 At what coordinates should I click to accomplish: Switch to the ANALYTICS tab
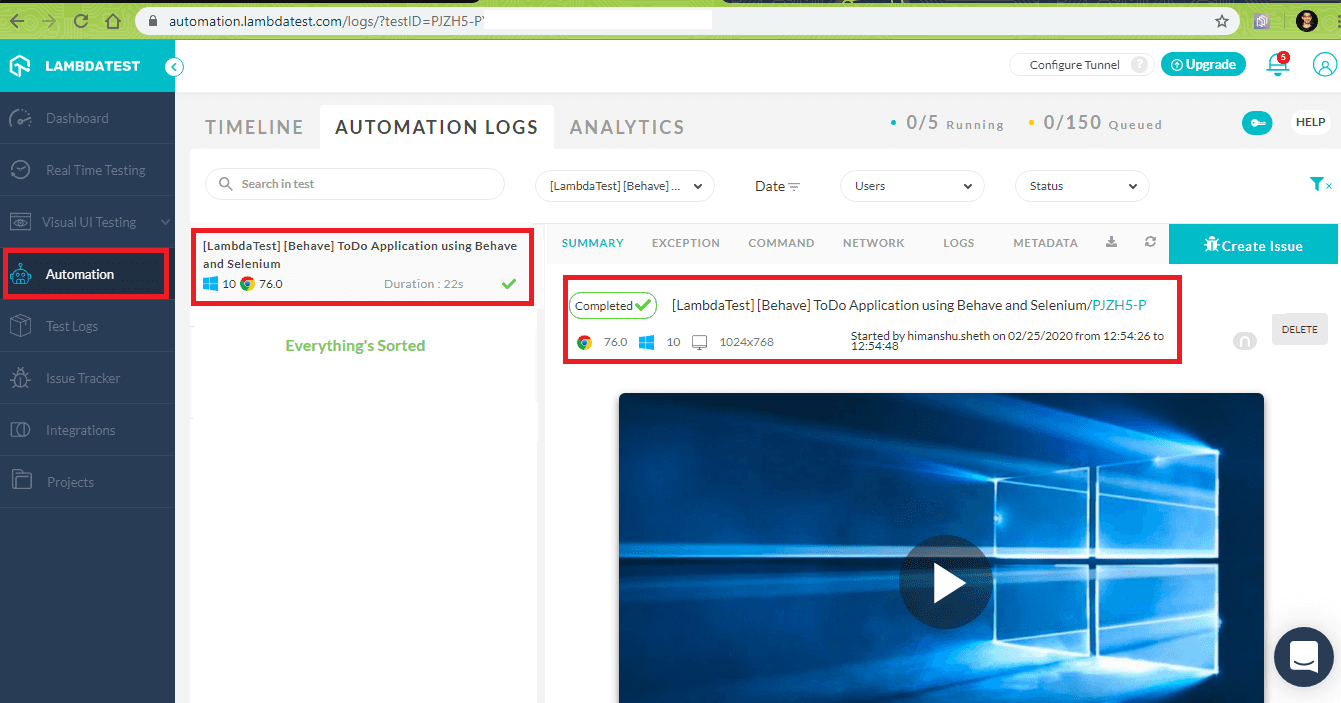pos(627,127)
